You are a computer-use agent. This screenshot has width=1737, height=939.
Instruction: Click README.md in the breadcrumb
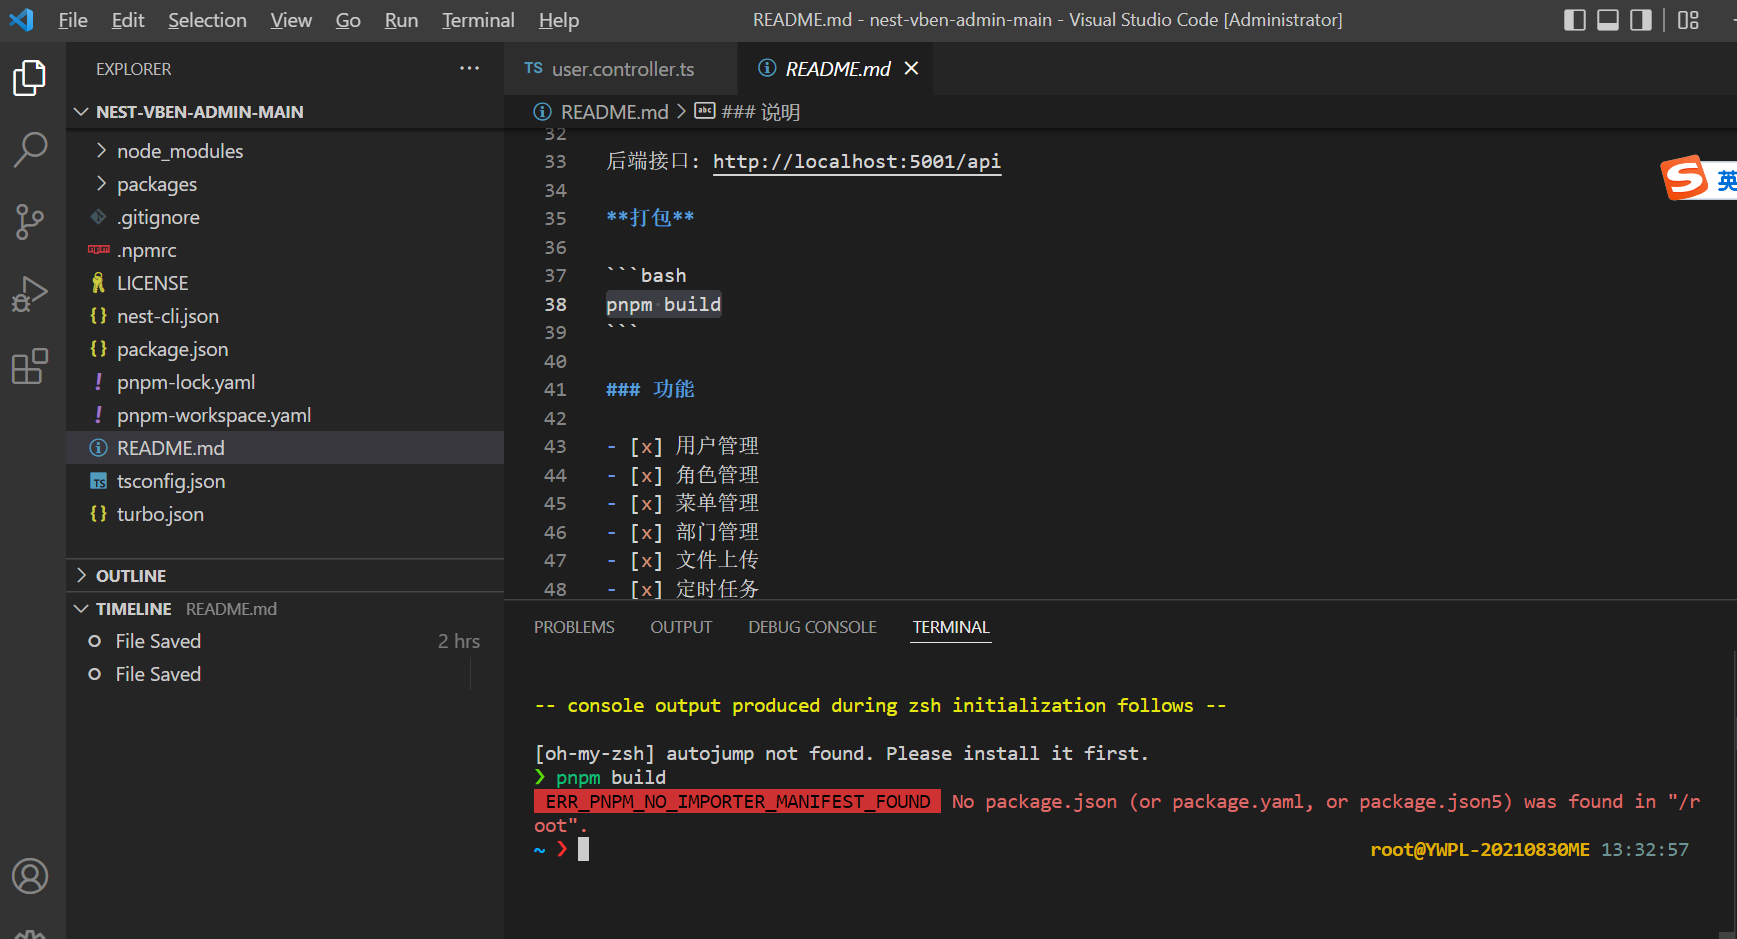[614, 112]
